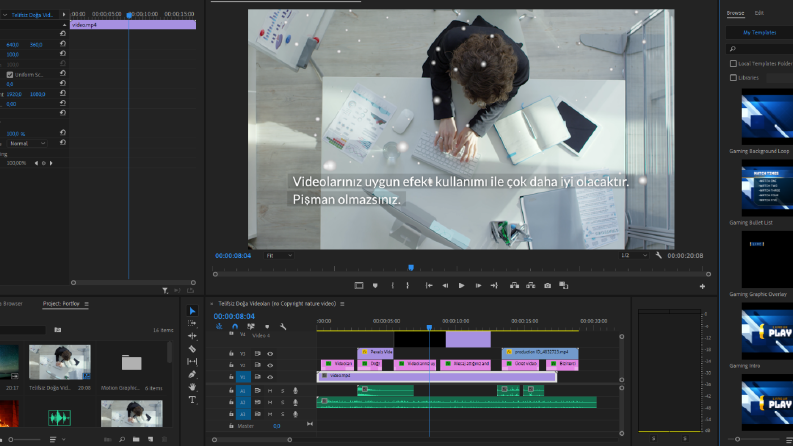Toggle Linked Selection in timeline
Viewport: 793px width, 446px height.
coord(251,327)
